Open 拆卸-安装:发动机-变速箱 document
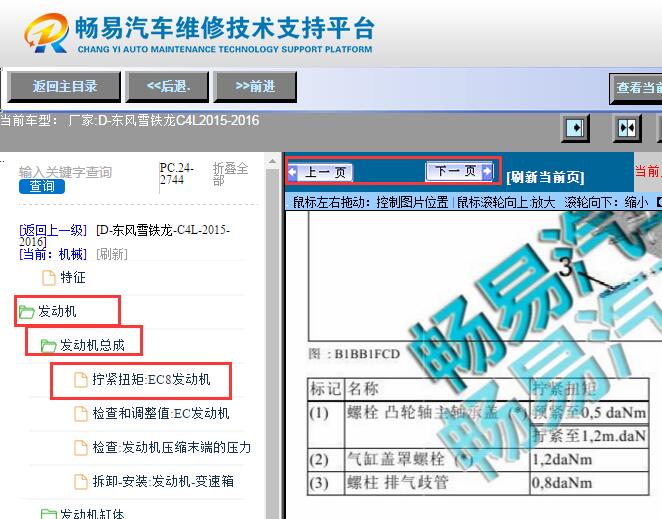Image resolution: width=662 pixels, height=519 pixels. (163, 481)
